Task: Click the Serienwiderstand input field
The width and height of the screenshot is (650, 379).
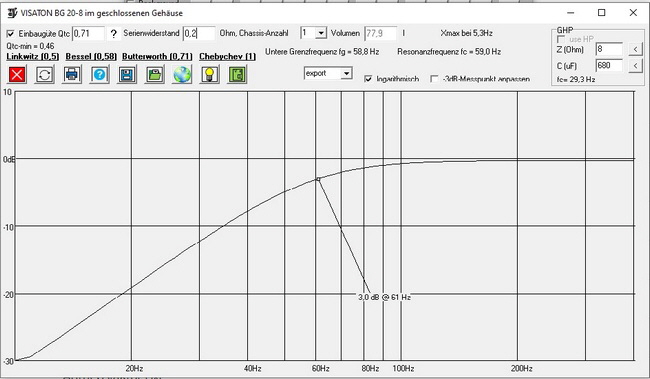Action: pos(199,34)
